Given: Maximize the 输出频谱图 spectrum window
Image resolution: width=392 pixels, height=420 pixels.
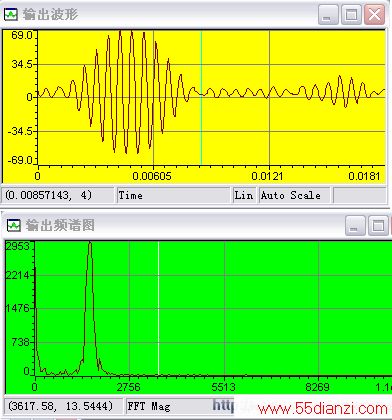Looking at the screenshot, I should 378,226.
